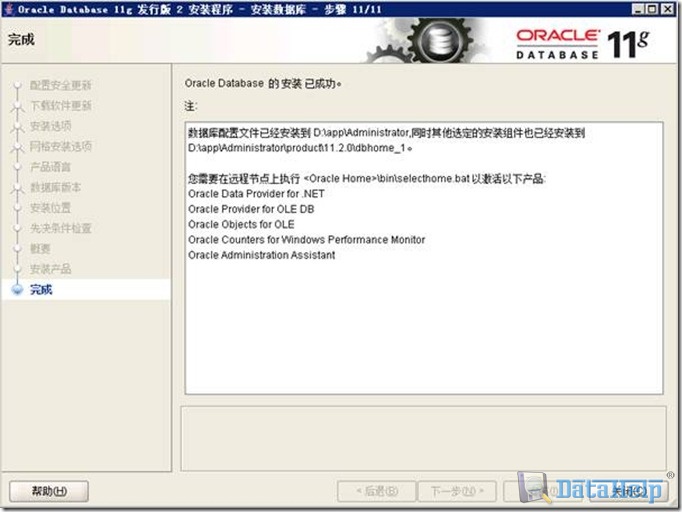The image size is (682, 512).
Task: Click the '注:' label
Action: coord(191,106)
